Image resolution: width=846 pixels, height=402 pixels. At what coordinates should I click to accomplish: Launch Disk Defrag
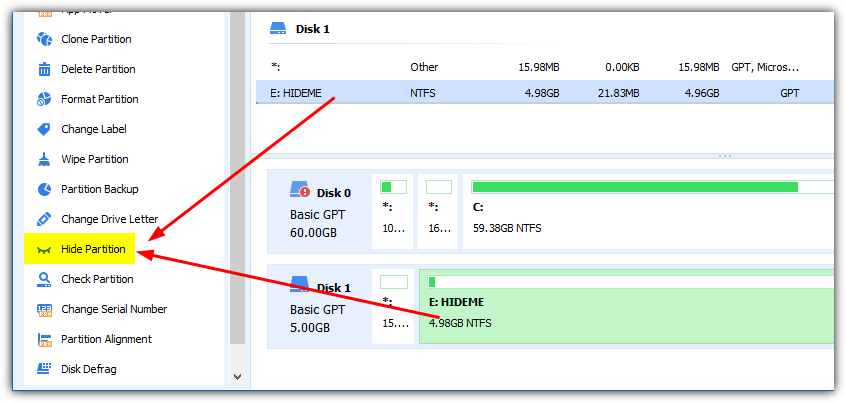[88, 369]
